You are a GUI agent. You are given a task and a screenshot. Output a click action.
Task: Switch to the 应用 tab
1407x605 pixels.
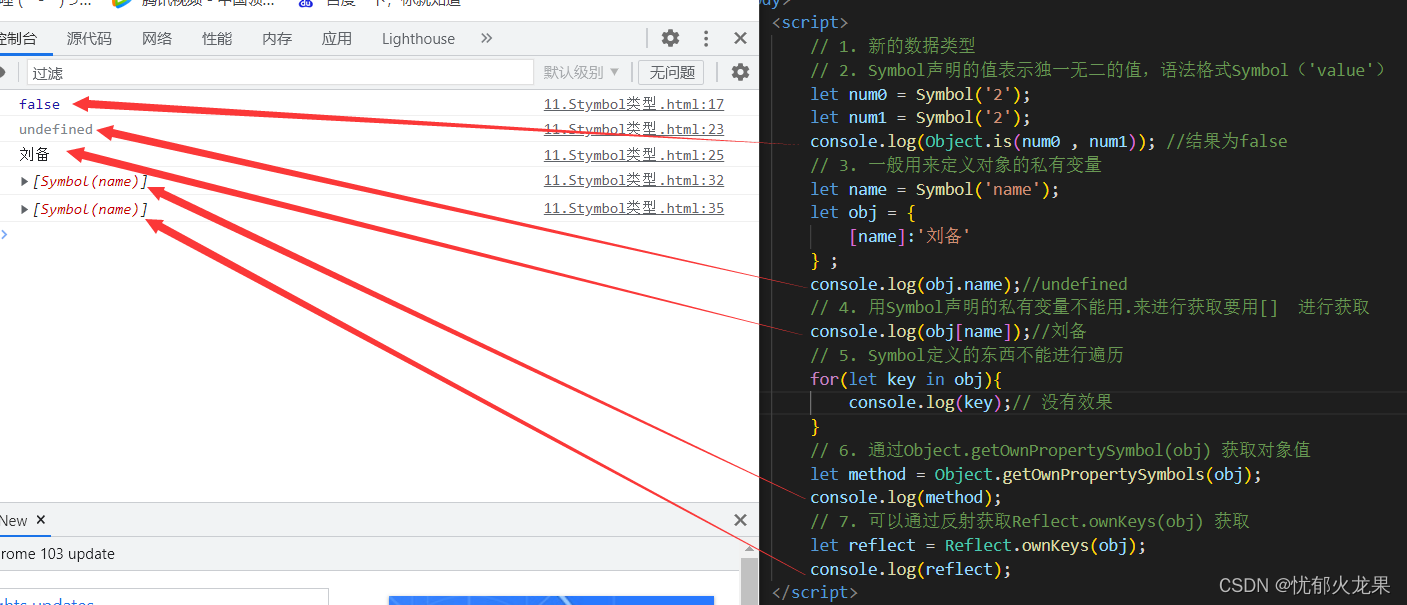pyautogui.click(x=337, y=38)
